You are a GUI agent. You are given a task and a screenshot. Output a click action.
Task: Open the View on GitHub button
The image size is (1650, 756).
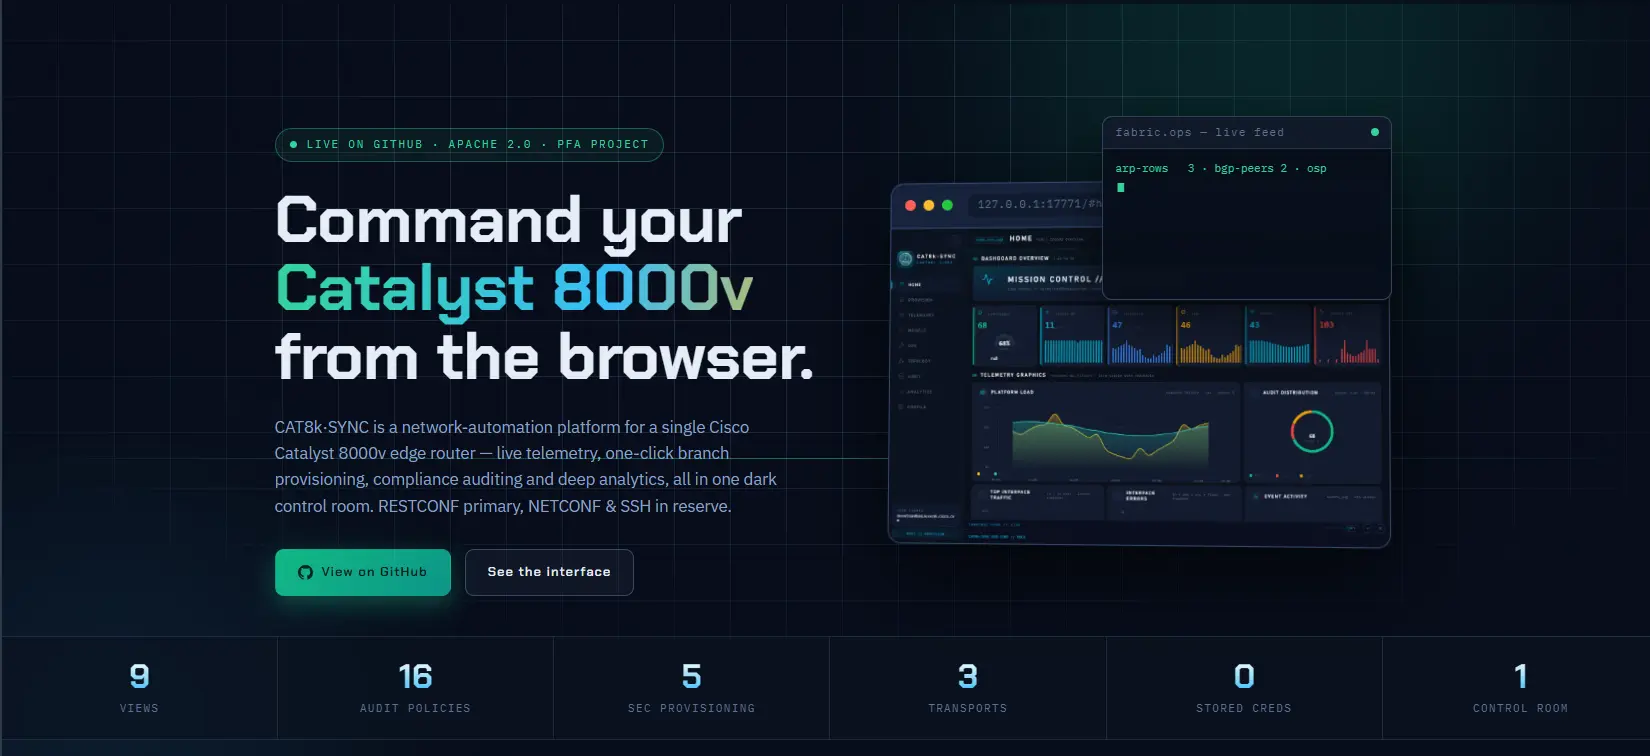(x=363, y=572)
